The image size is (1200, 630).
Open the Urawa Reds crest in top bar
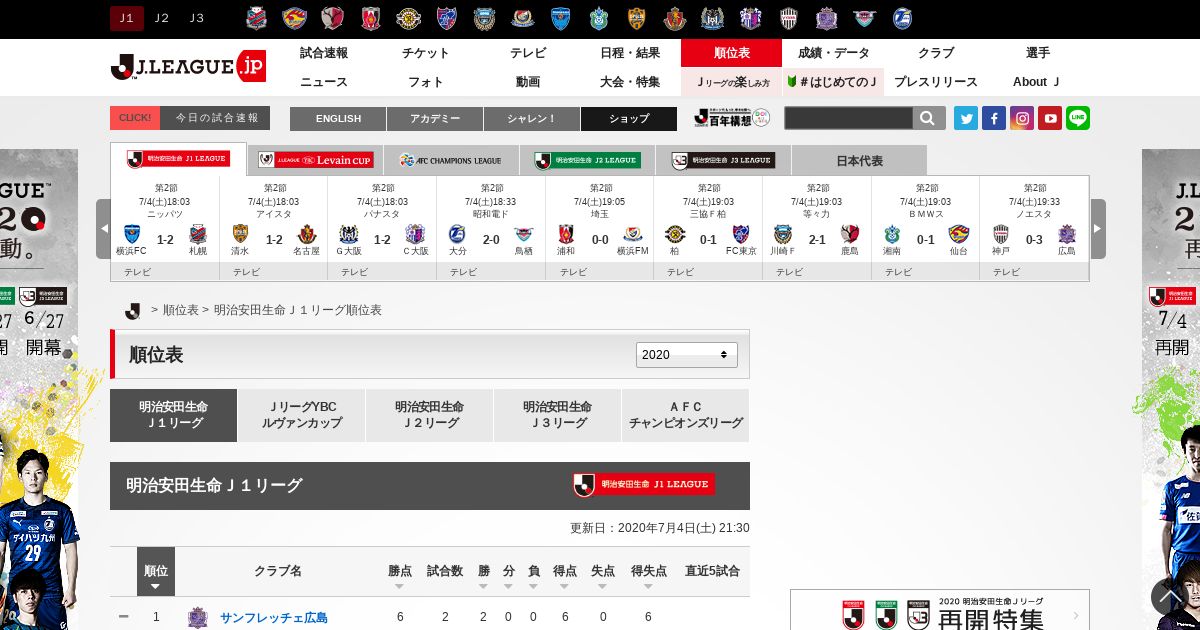pos(371,18)
